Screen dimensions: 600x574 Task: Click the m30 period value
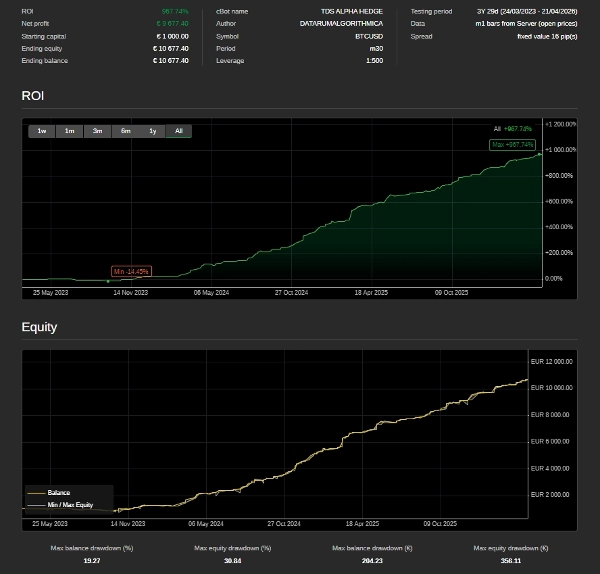tap(376, 49)
